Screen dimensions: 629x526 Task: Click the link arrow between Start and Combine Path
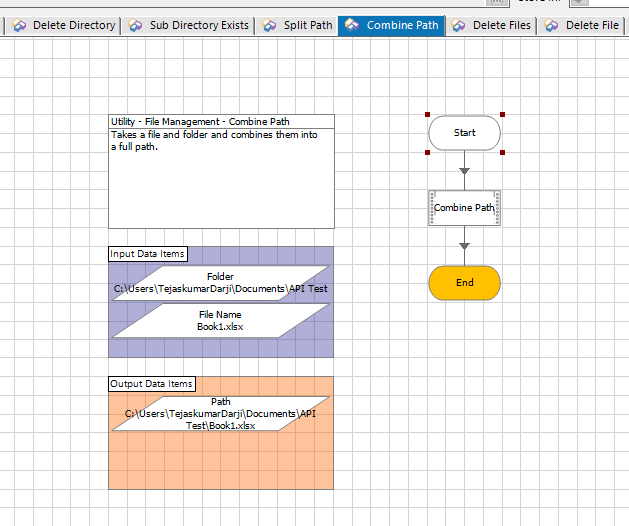[464, 171]
